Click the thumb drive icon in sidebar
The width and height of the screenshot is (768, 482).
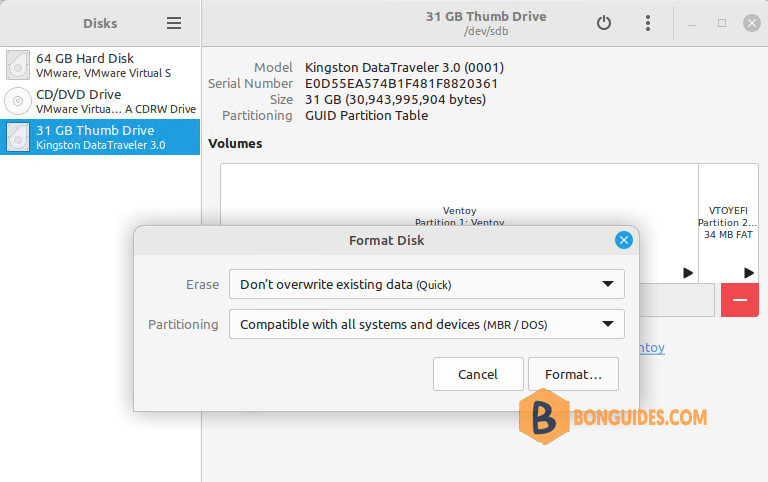[x=18, y=137]
